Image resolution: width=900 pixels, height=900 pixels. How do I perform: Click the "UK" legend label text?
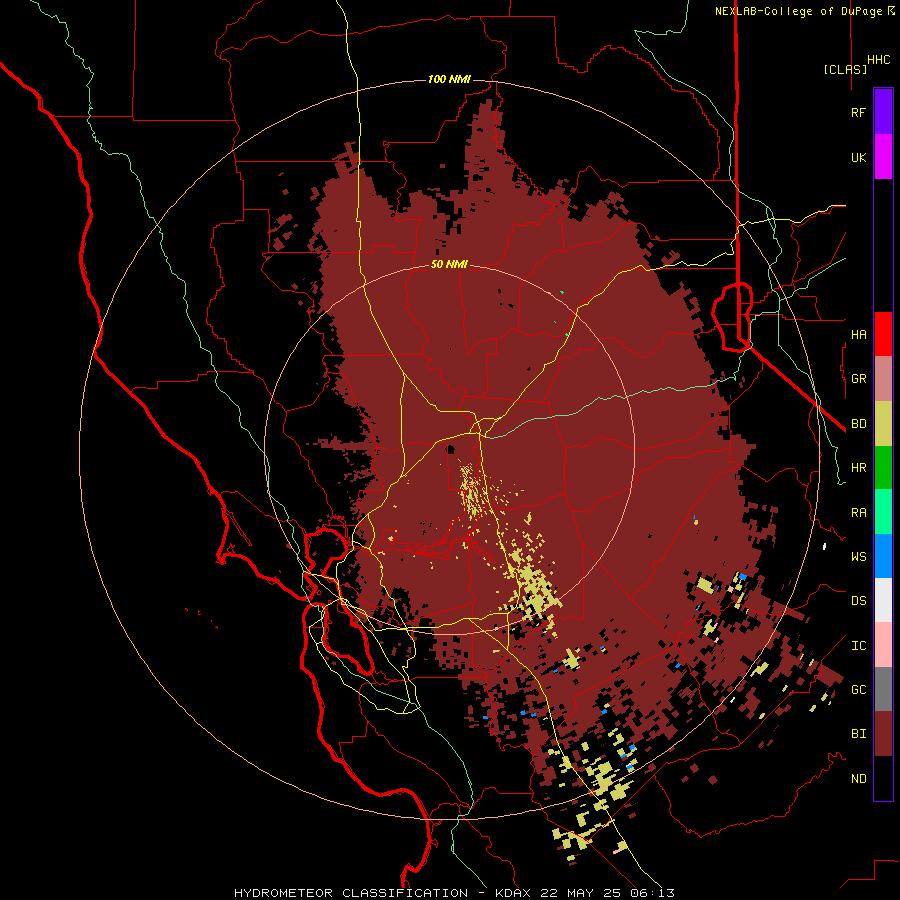pyautogui.click(x=858, y=157)
